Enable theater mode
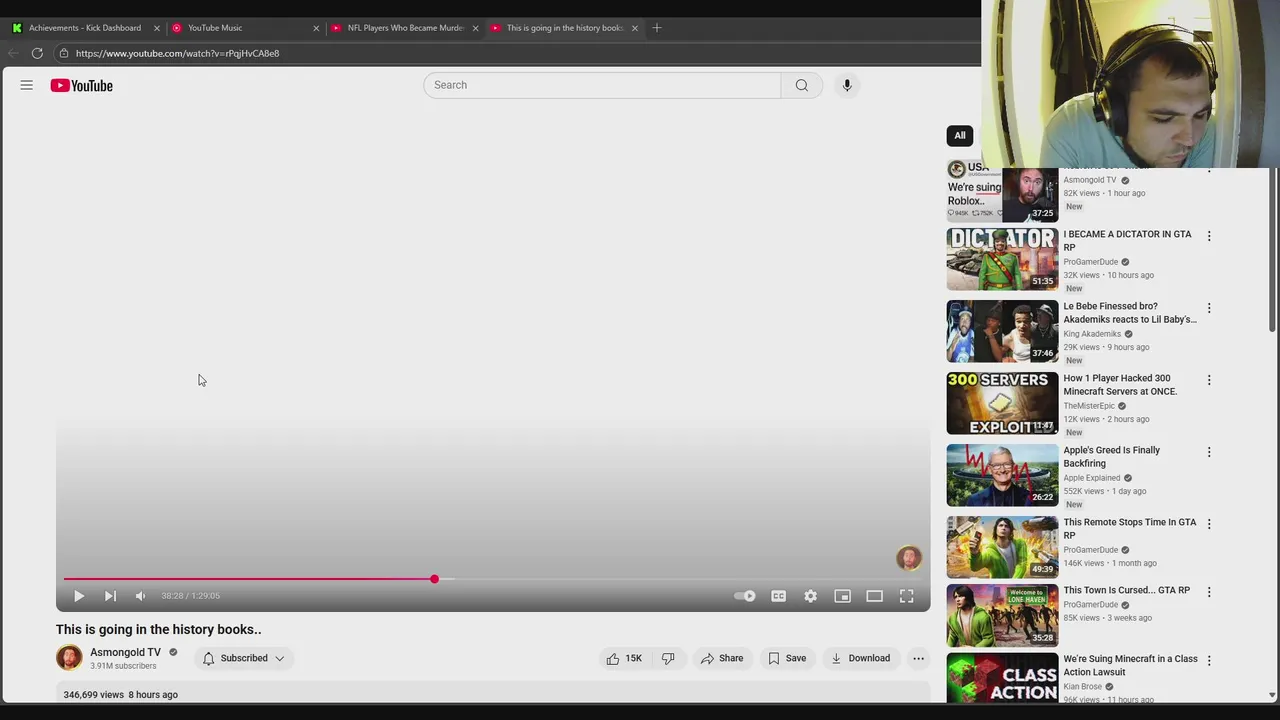The image size is (1280, 720). coord(875,596)
